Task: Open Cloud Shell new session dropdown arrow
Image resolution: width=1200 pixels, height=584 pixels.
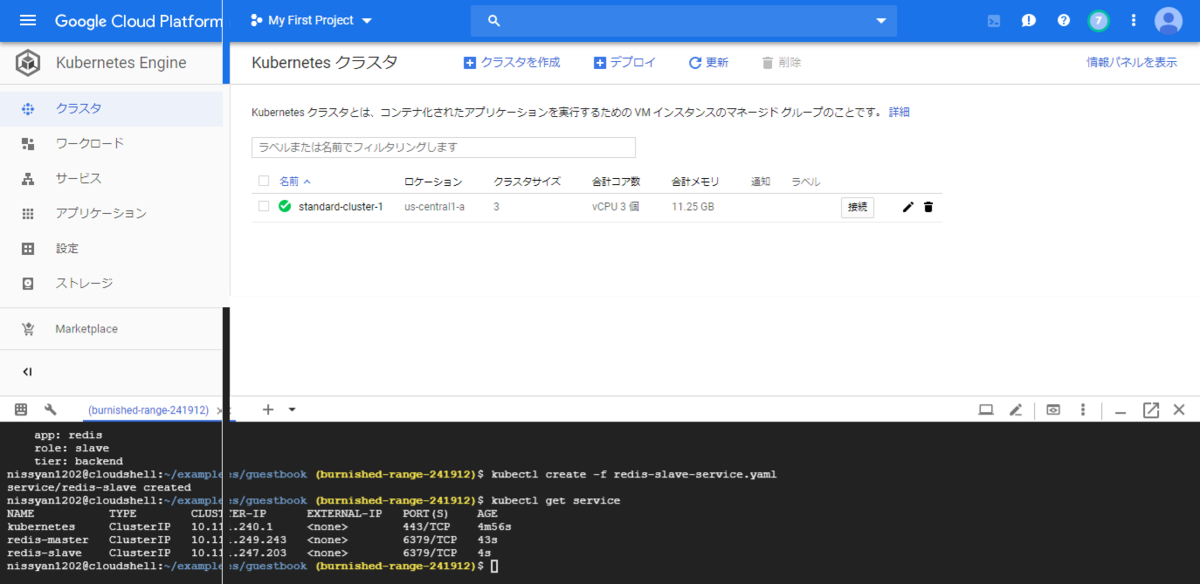Action: pos(292,409)
